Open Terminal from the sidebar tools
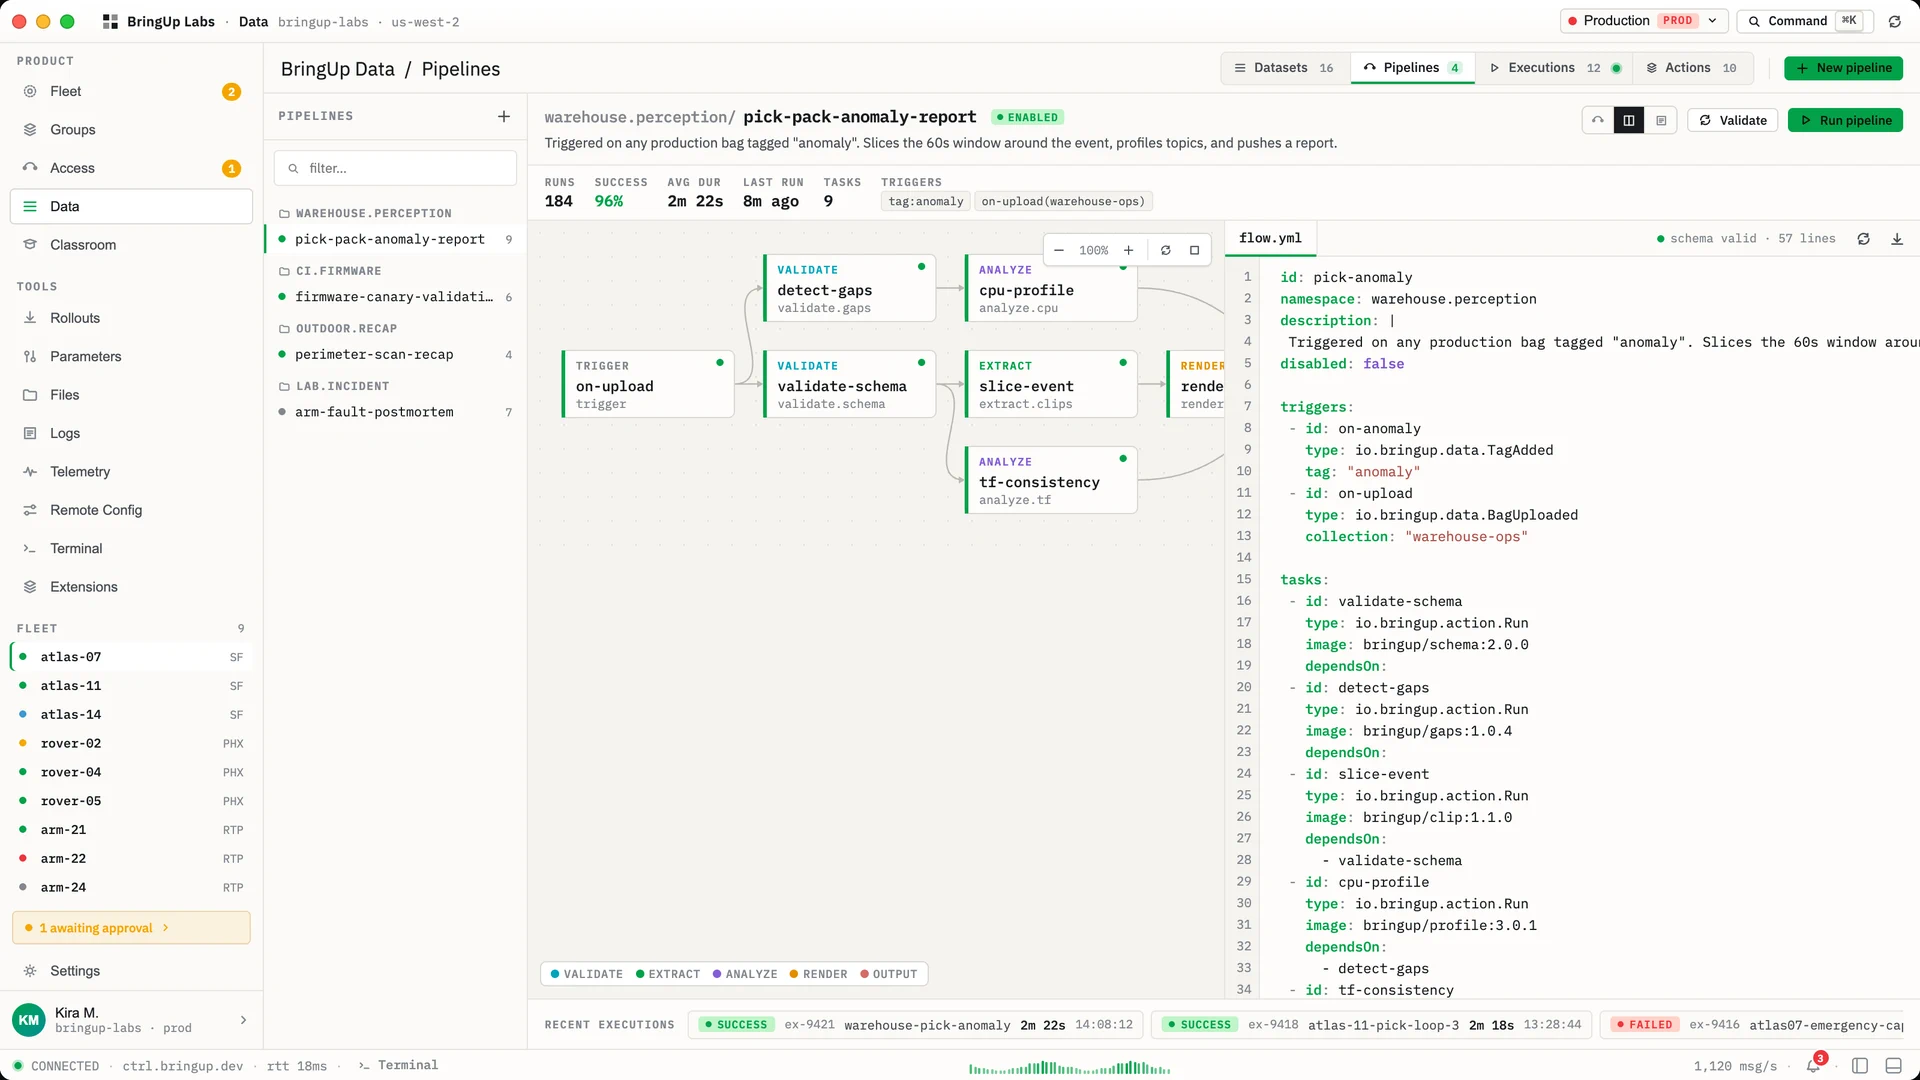The image size is (1920, 1080). [x=131, y=549]
